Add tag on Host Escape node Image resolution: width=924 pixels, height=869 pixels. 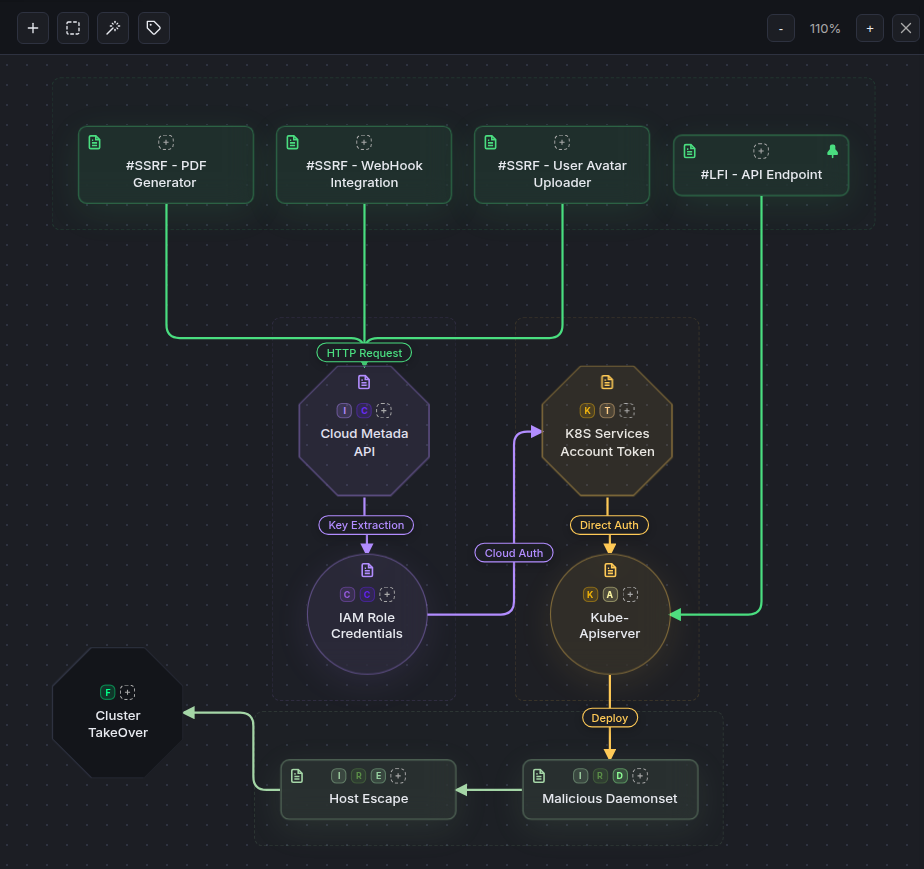(x=398, y=776)
